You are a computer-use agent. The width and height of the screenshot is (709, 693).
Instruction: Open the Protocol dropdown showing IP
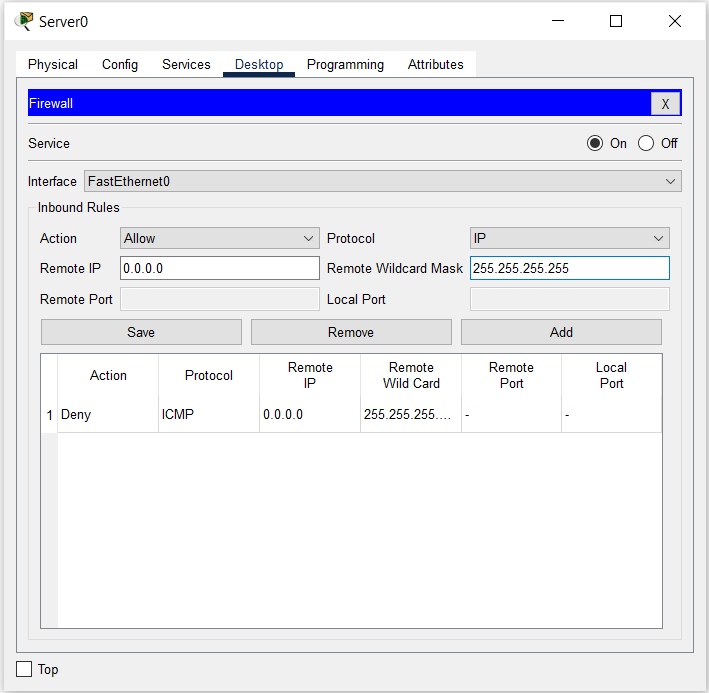[569, 238]
